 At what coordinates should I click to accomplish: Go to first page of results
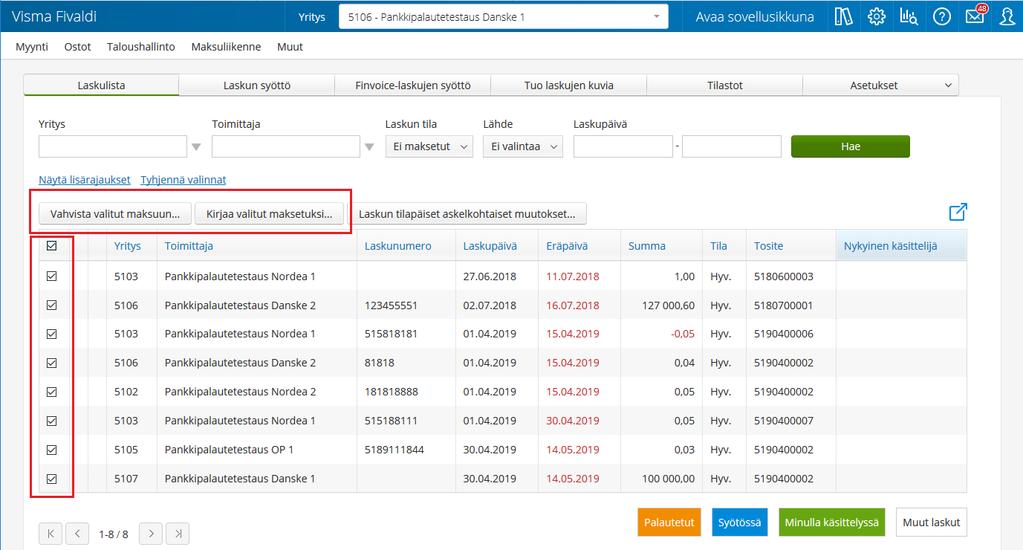coord(51,534)
